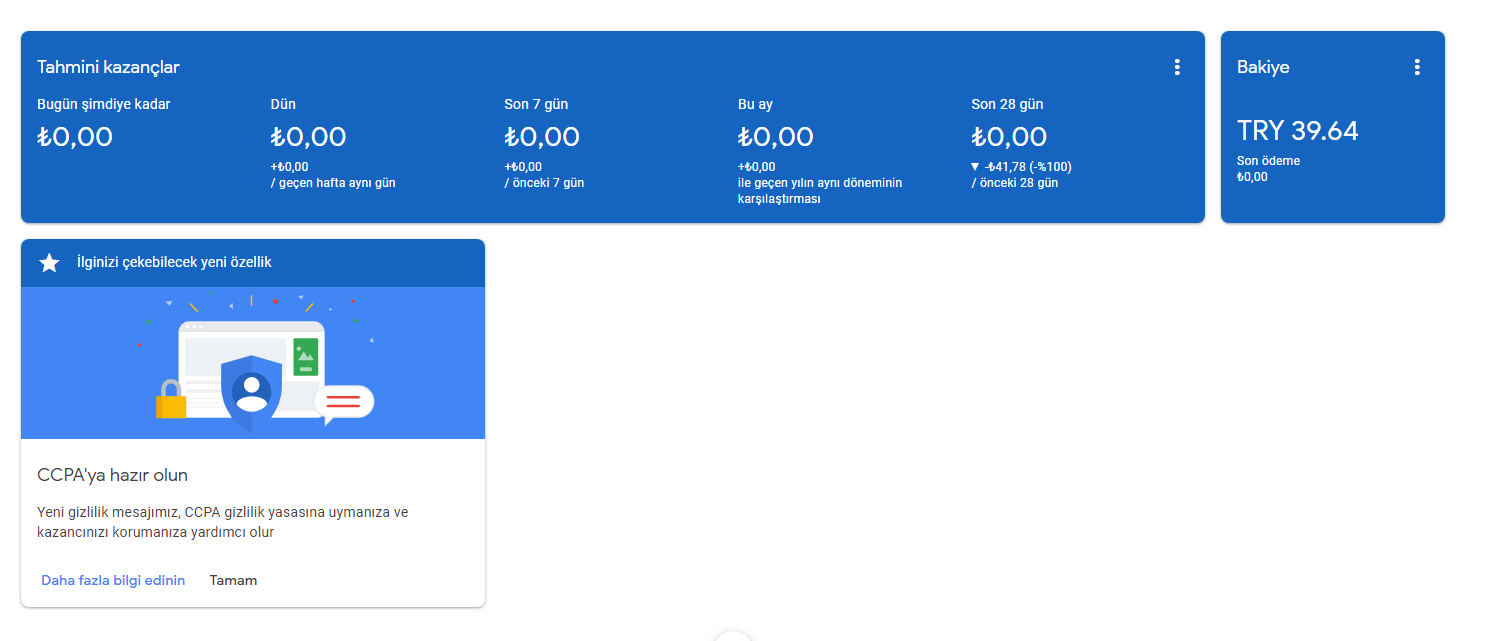Click the star icon beside new feature header

click(x=49, y=263)
